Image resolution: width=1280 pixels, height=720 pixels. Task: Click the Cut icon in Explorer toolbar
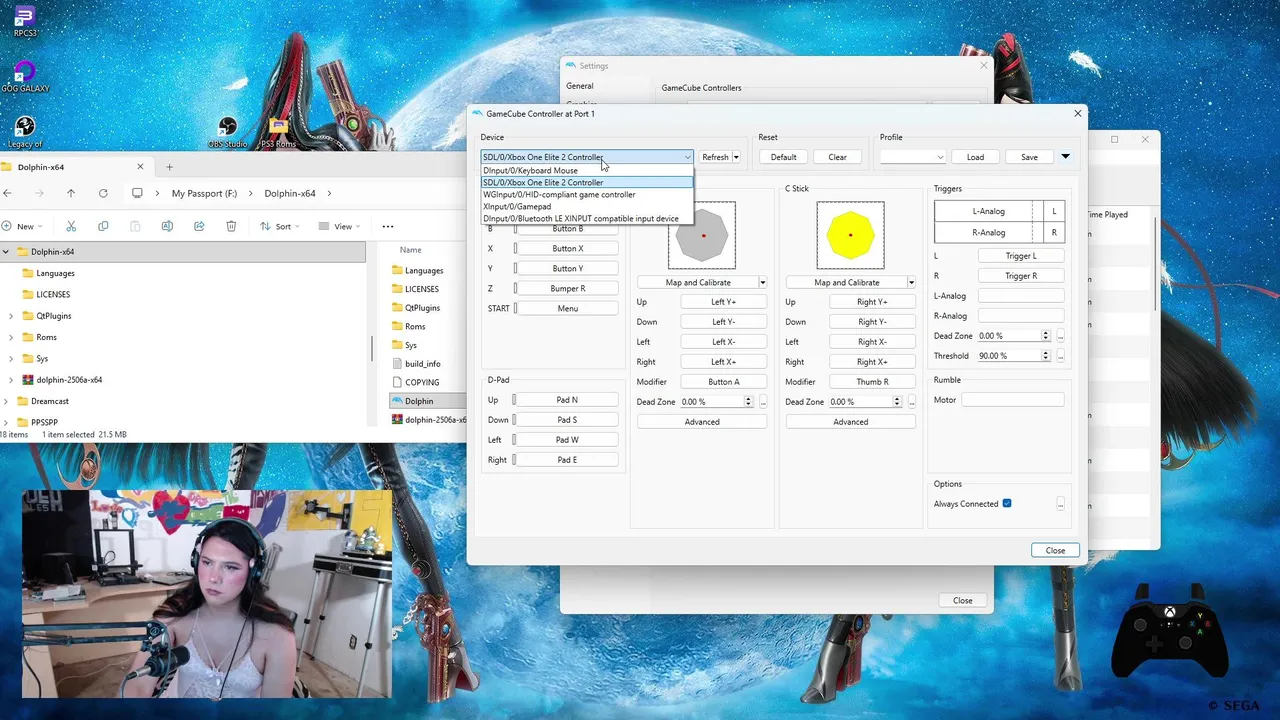pyautogui.click(x=71, y=226)
